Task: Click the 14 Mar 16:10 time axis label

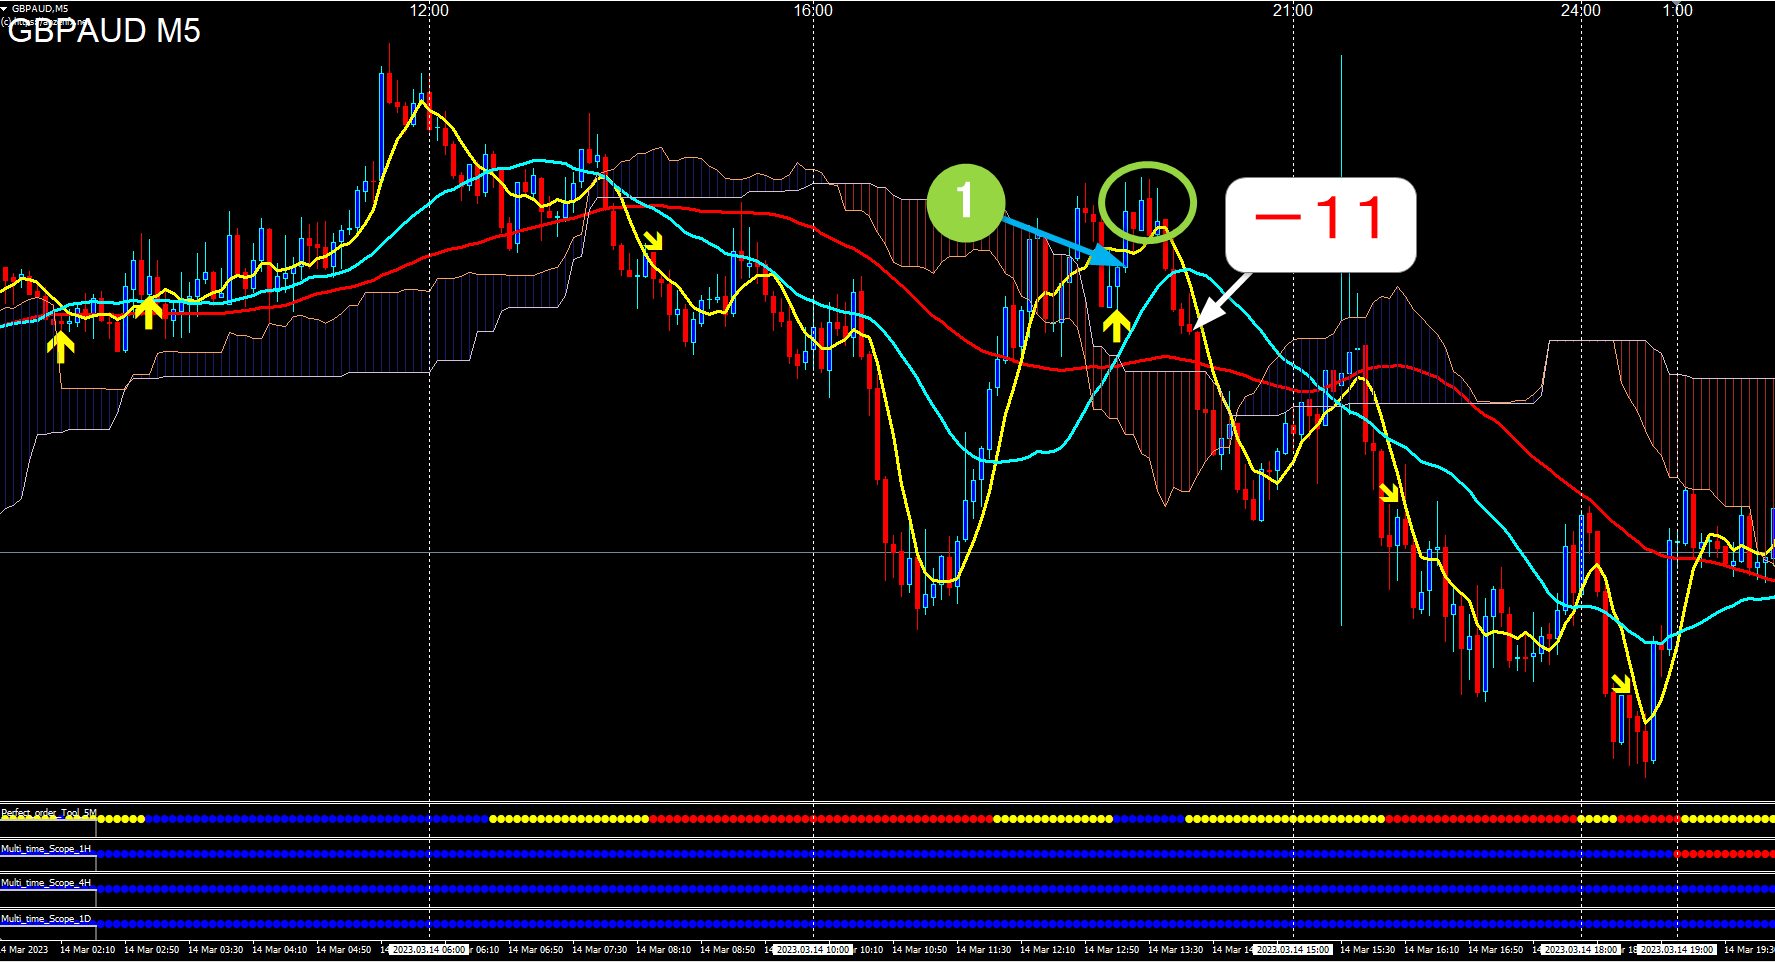Action: click(1431, 950)
